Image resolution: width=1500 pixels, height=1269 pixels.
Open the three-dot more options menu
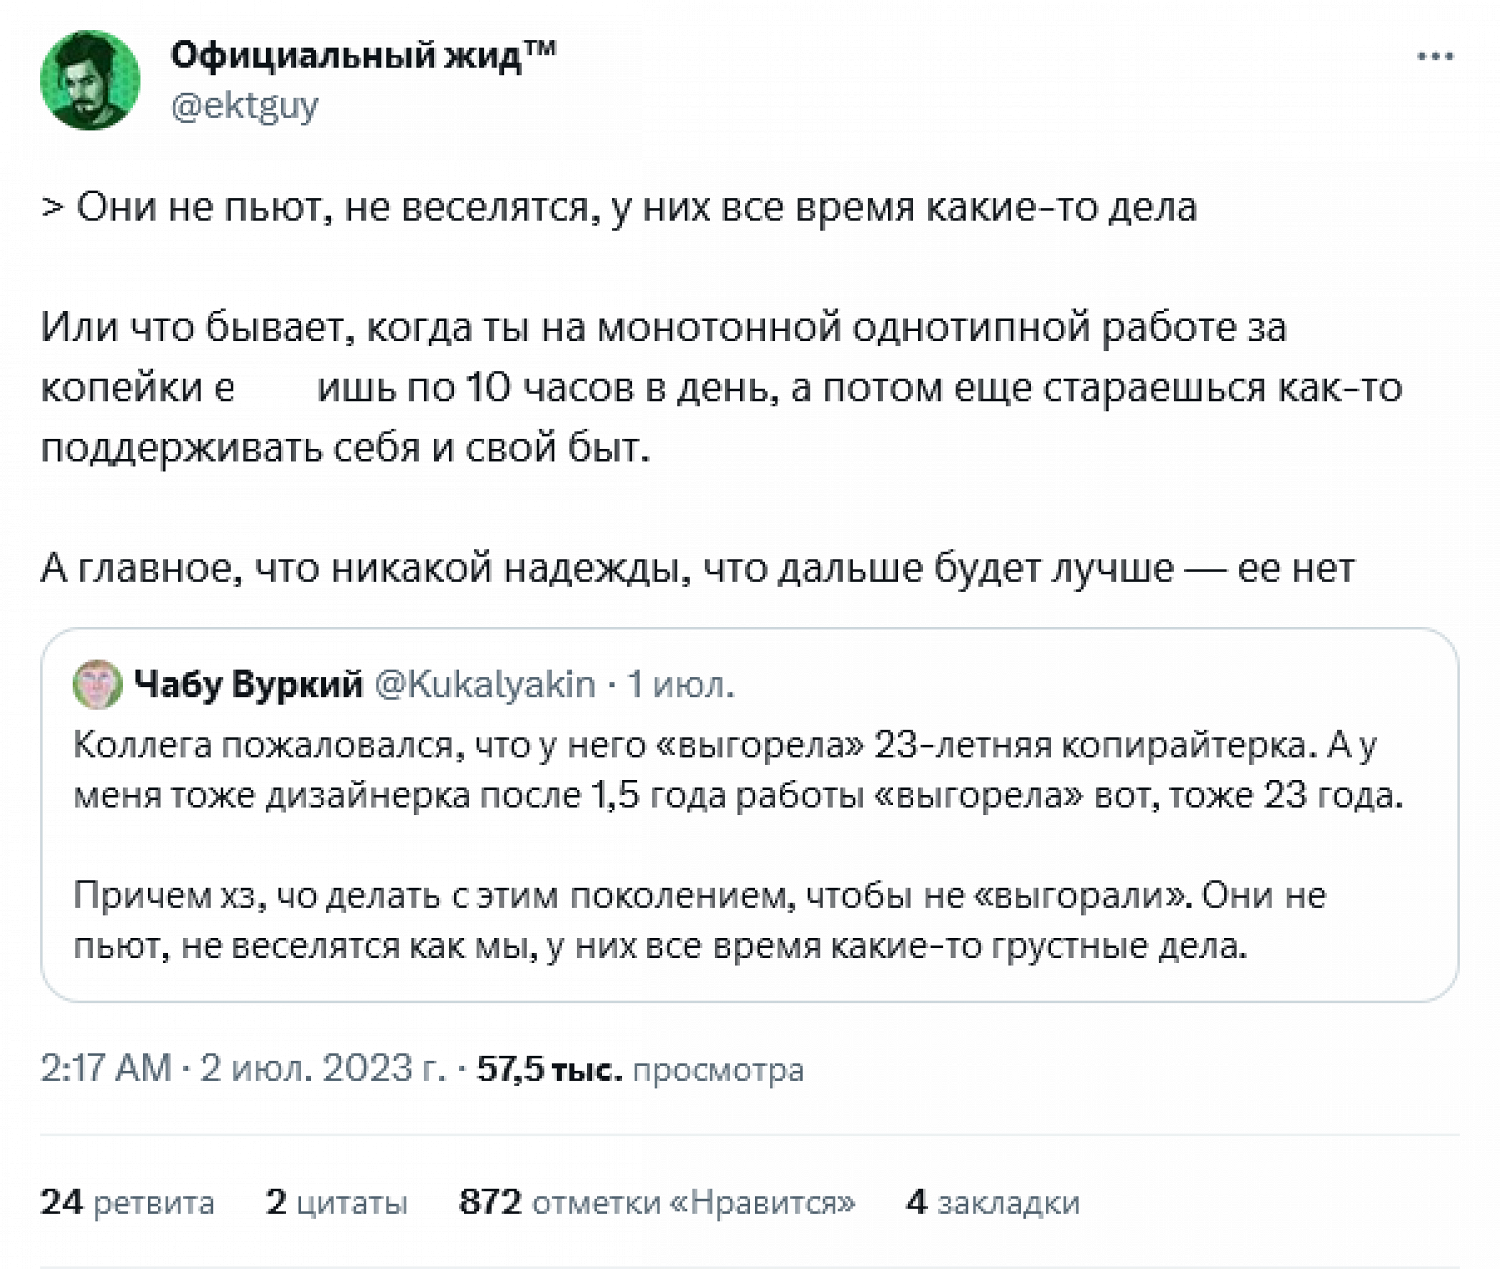coord(1435,57)
